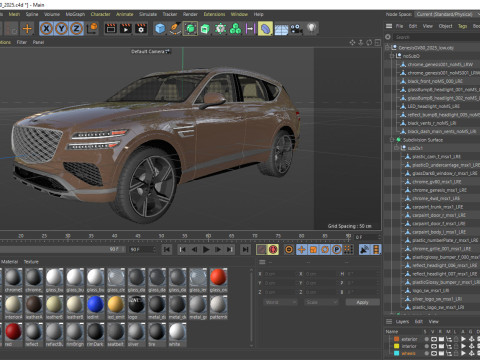Viewport: 480px width, 360px height.
Task: Click the Record Active Objects key button
Action: coord(262,249)
